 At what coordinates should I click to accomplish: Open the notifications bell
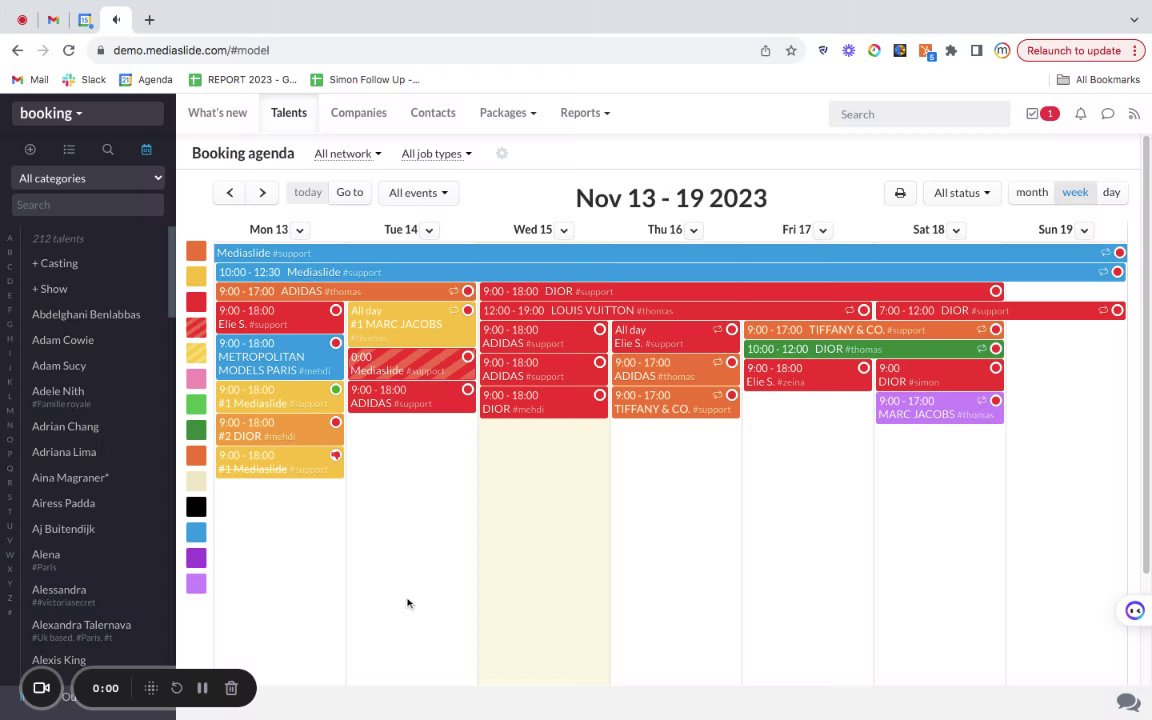(1081, 114)
